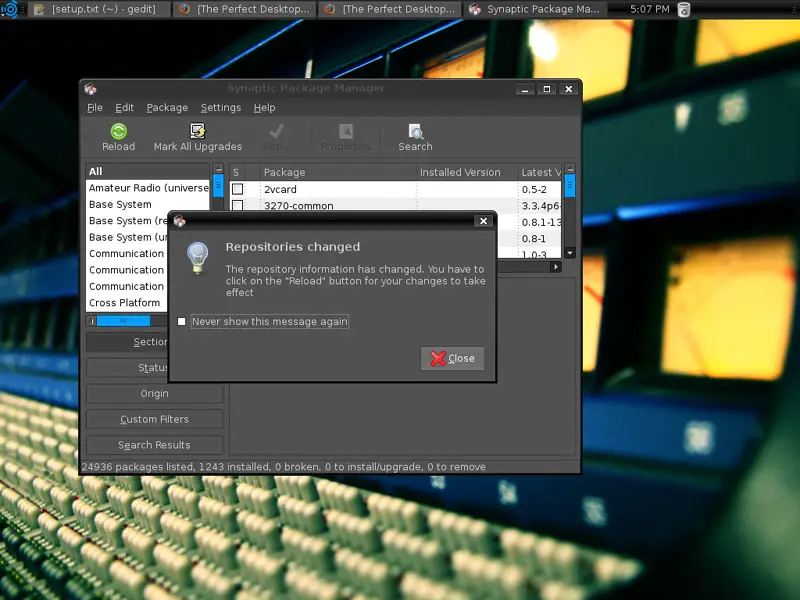Screen dimensions: 800x600
Task: Enable "Never show this message again" checkbox
Action: pyautogui.click(x=182, y=322)
